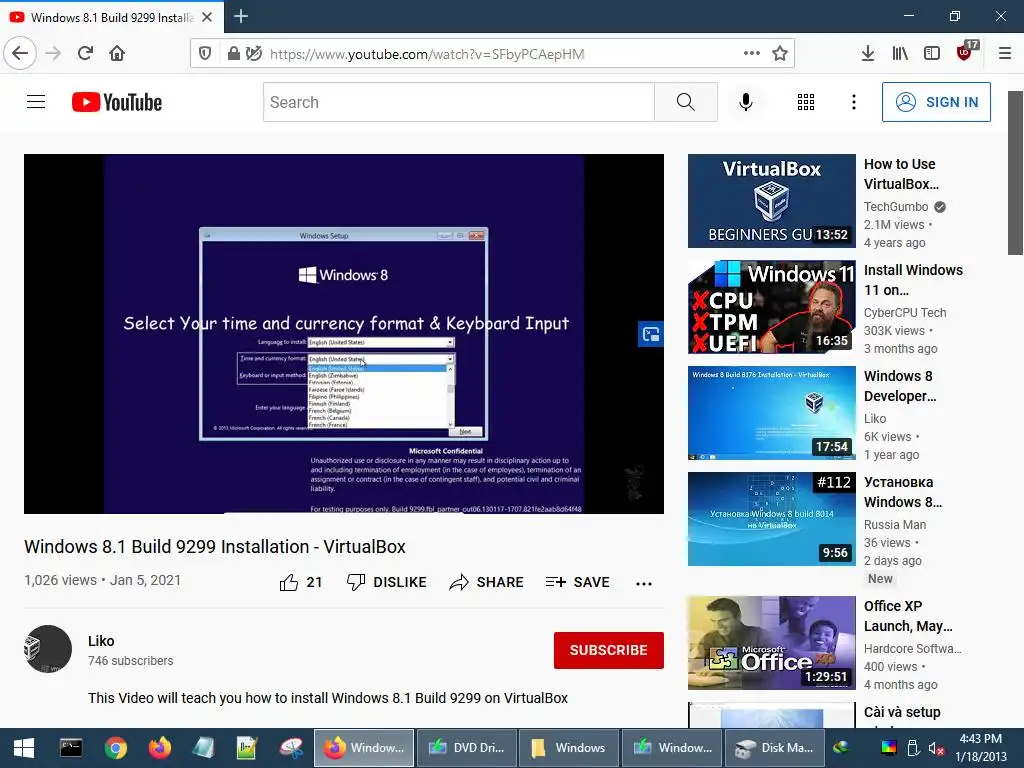The image size is (1024, 768).
Task: Open the Установка Windows 8 video title
Action: point(903,492)
